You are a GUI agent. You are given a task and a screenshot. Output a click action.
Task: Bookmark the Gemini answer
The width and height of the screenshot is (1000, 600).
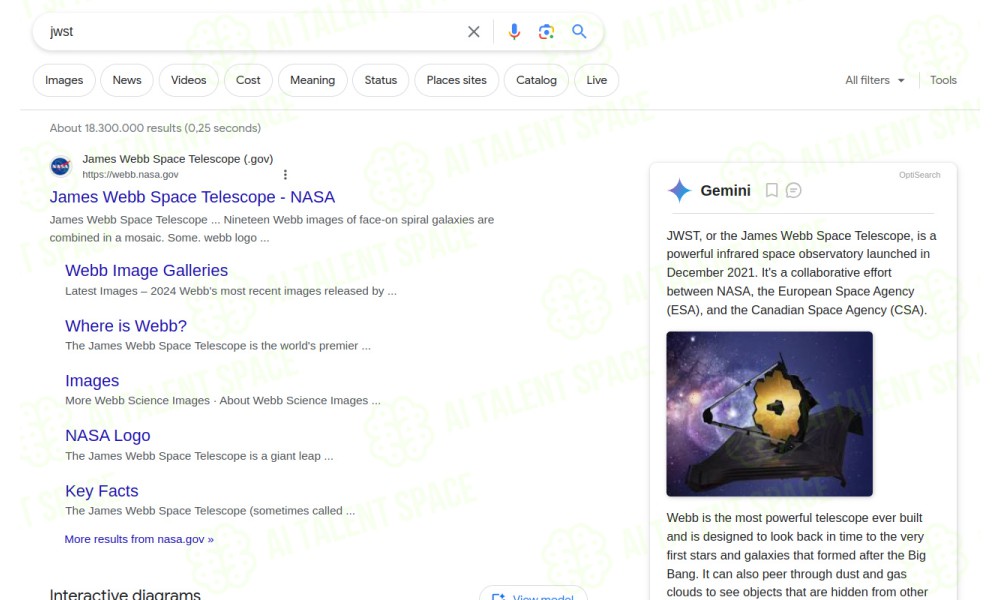771,190
